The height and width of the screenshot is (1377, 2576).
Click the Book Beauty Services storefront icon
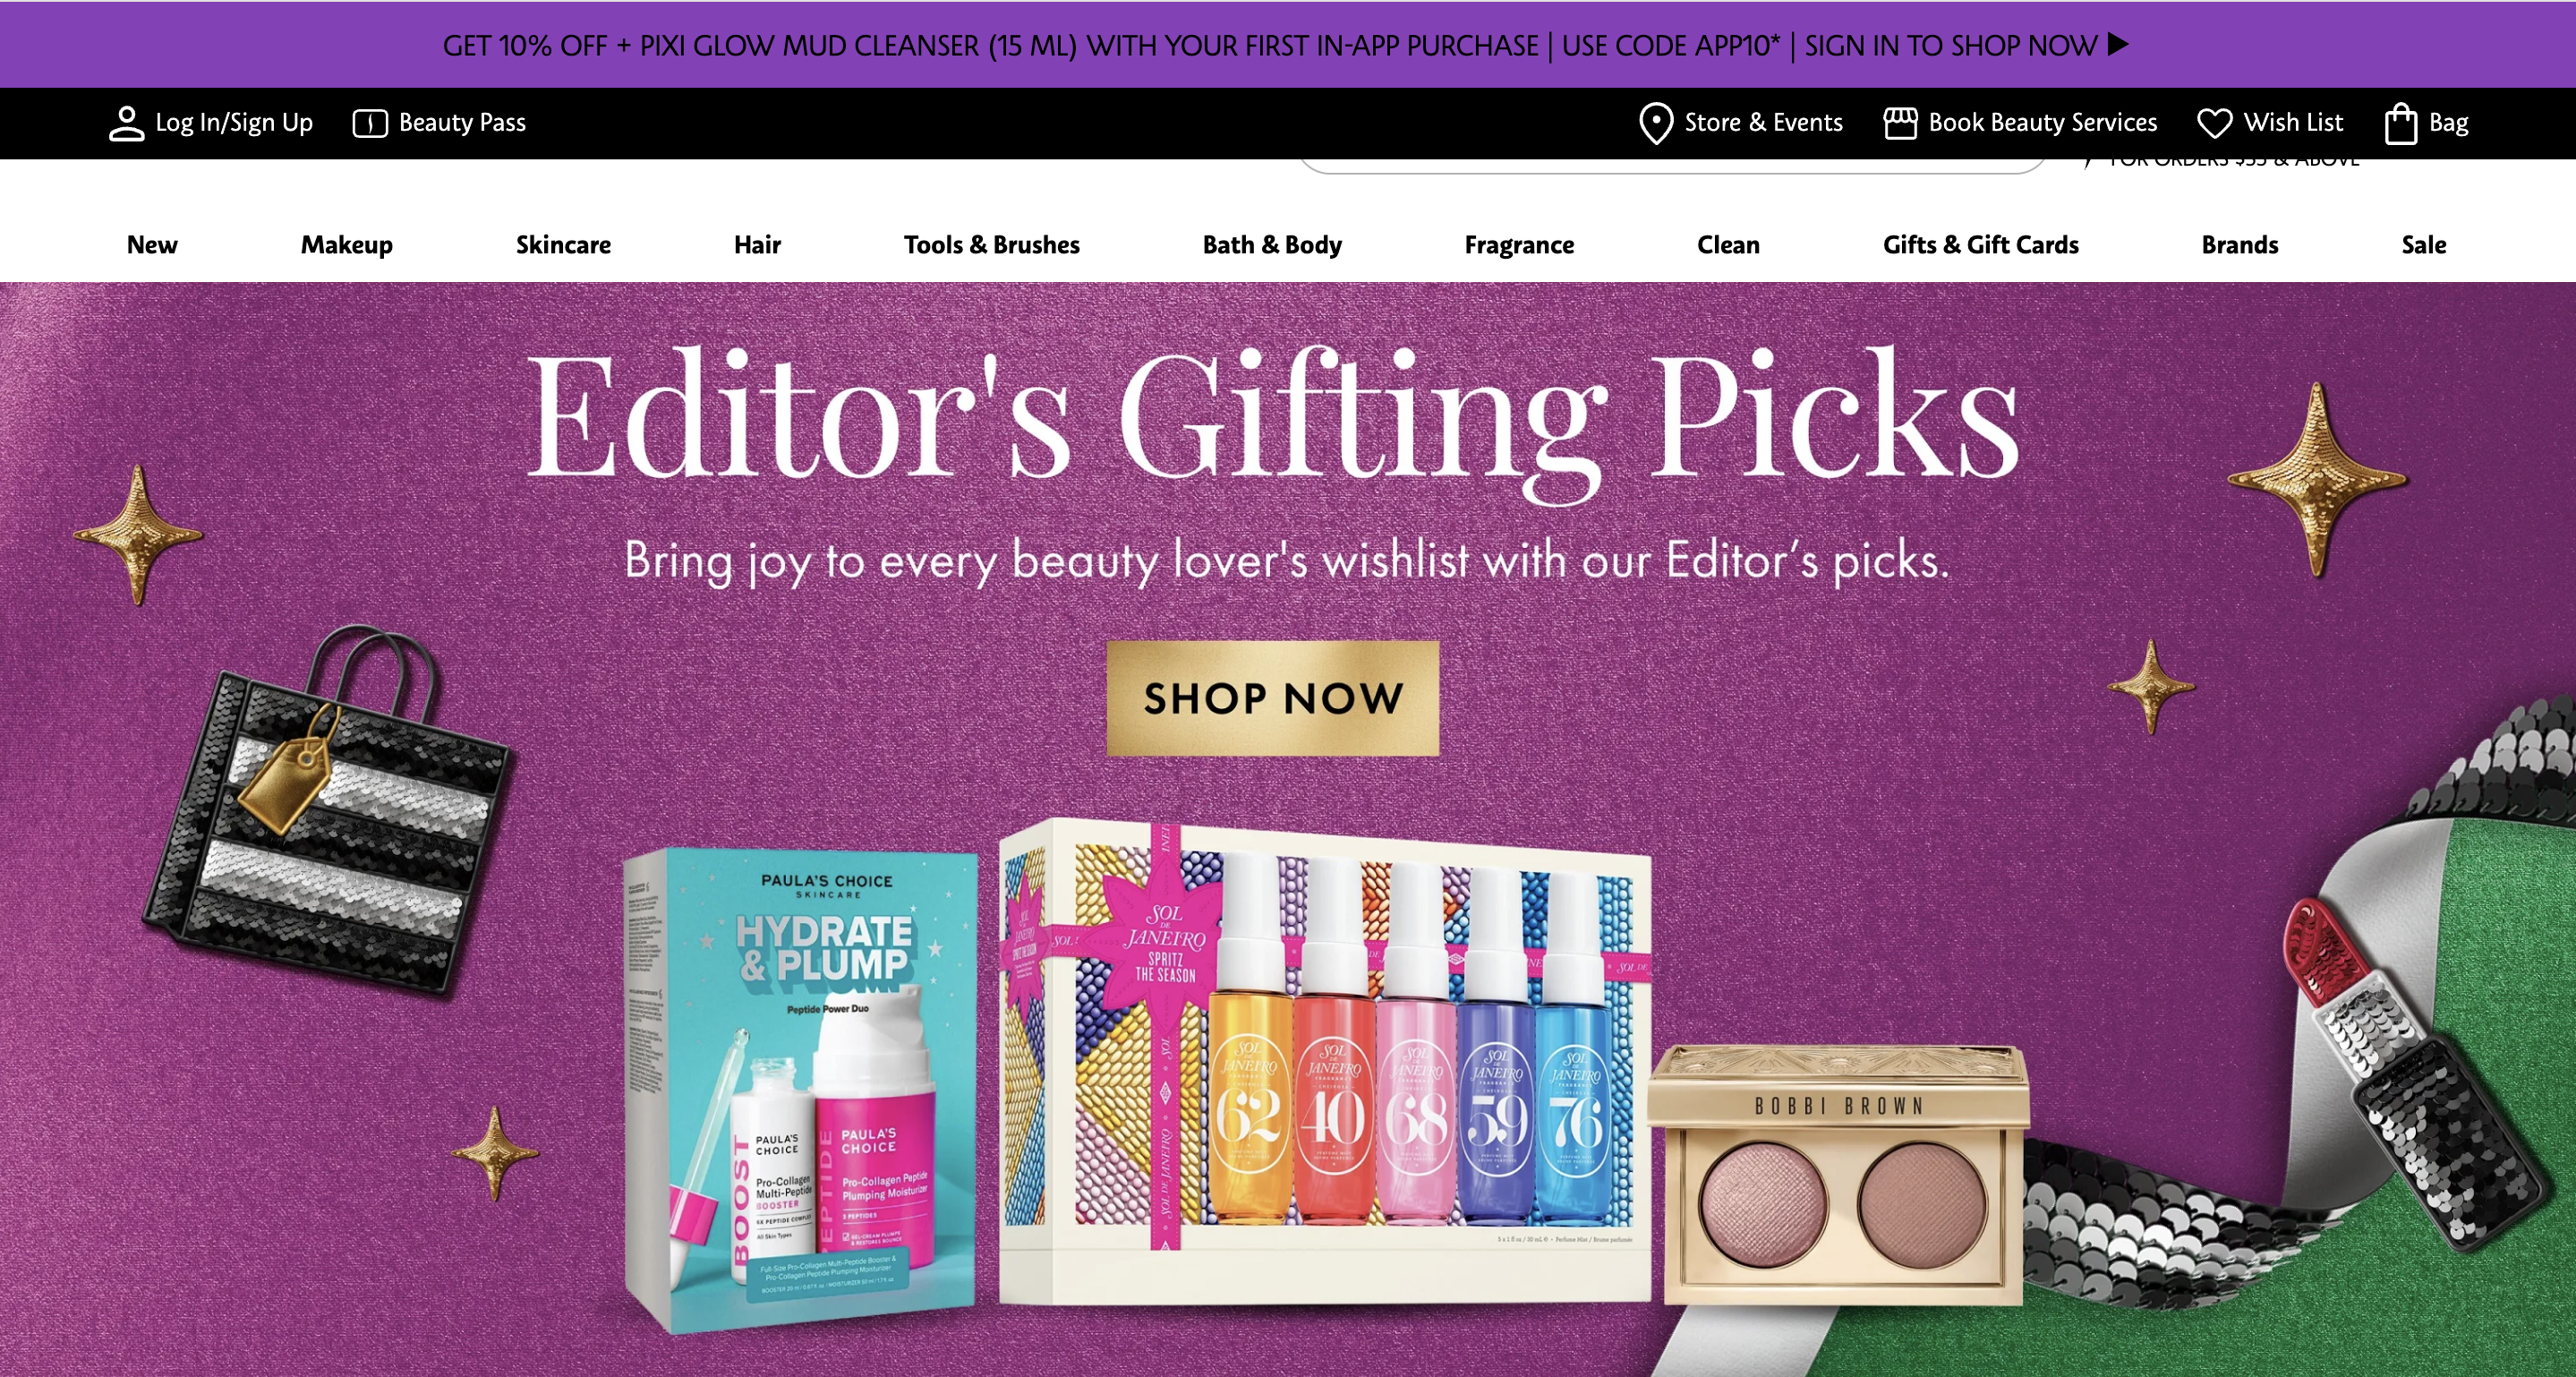pyautogui.click(x=1900, y=123)
